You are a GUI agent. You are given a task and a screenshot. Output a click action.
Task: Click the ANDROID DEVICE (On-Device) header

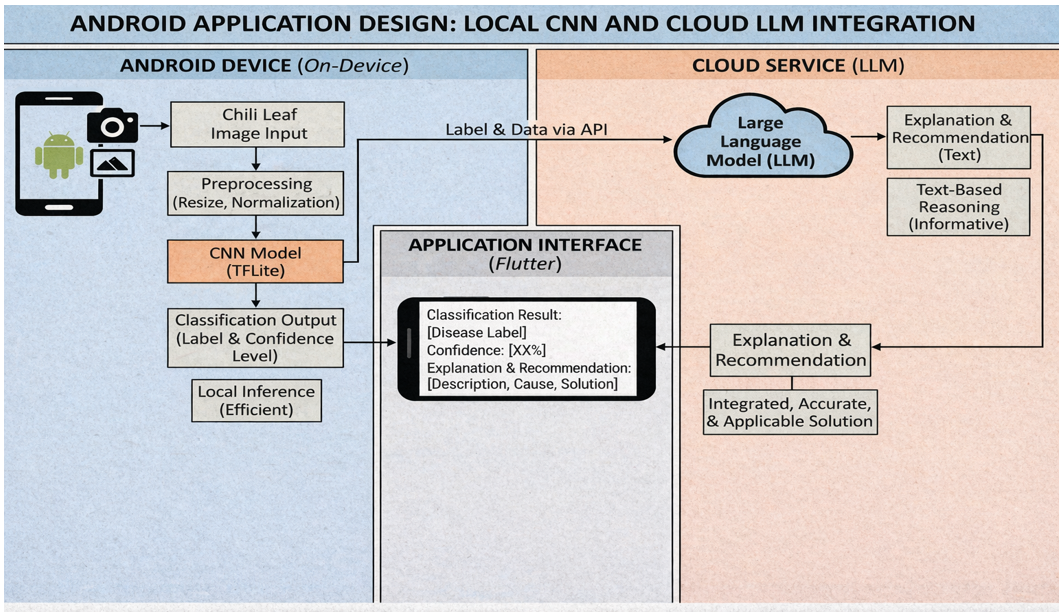click(265, 65)
